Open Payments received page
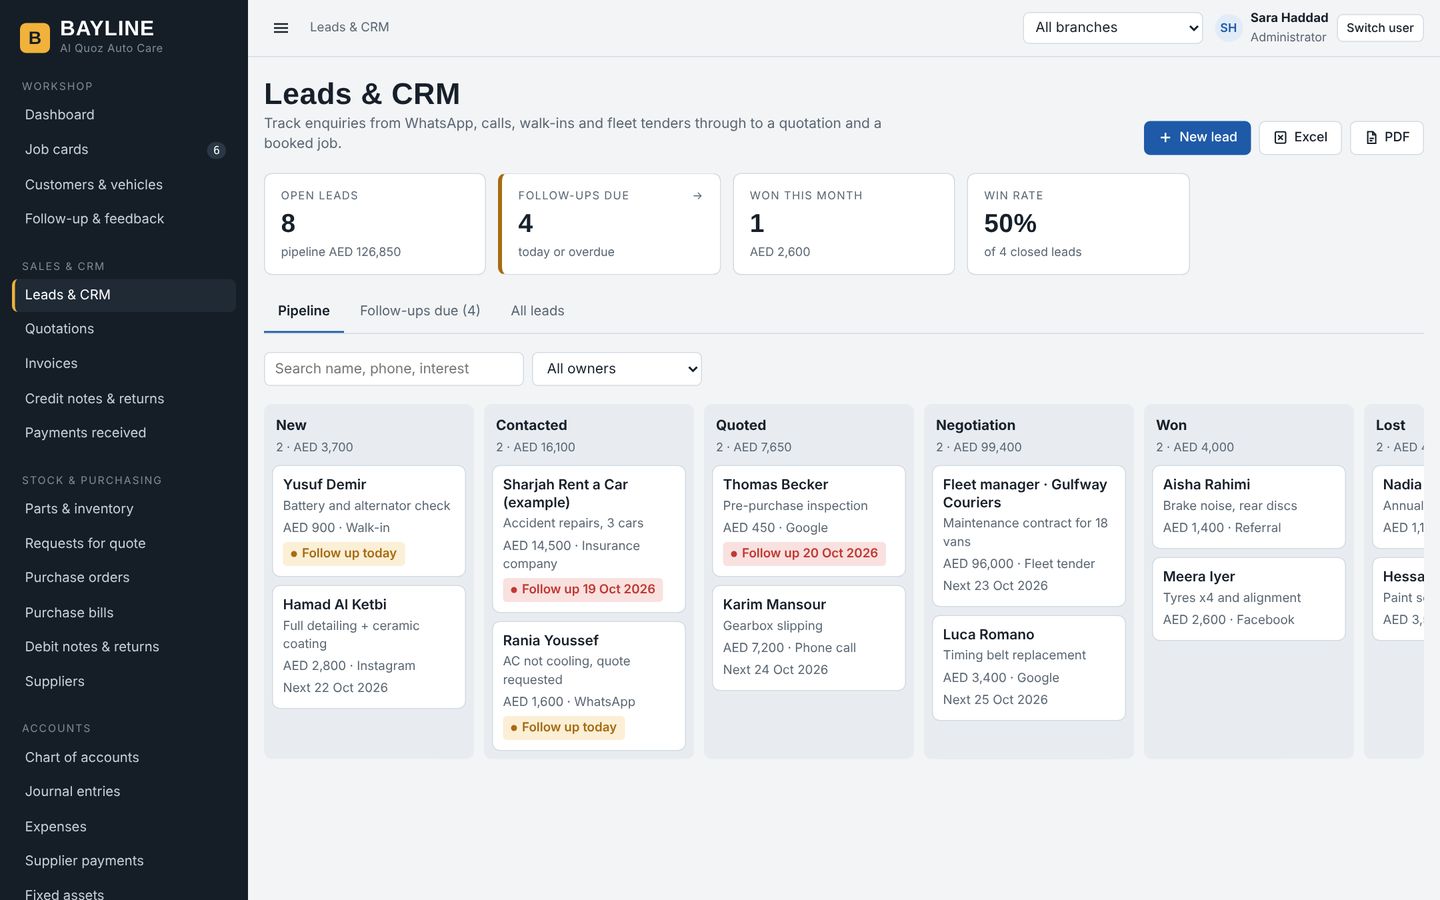Image resolution: width=1440 pixels, height=900 pixels. click(124, 433)
